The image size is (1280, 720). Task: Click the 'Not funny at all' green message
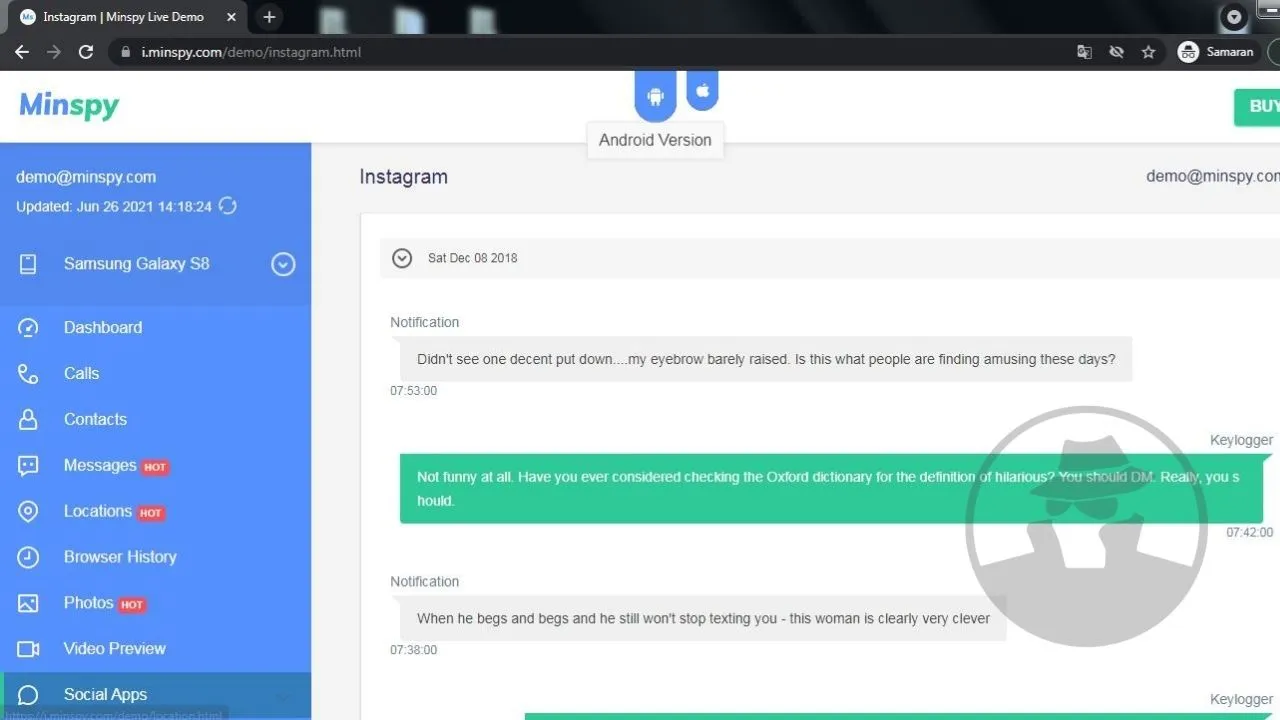click(831, 489)
